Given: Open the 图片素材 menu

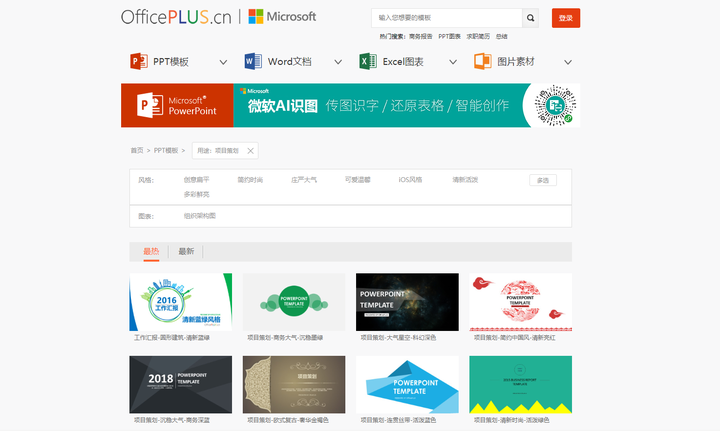Looking at the screenshot, I should click(516, 62).
